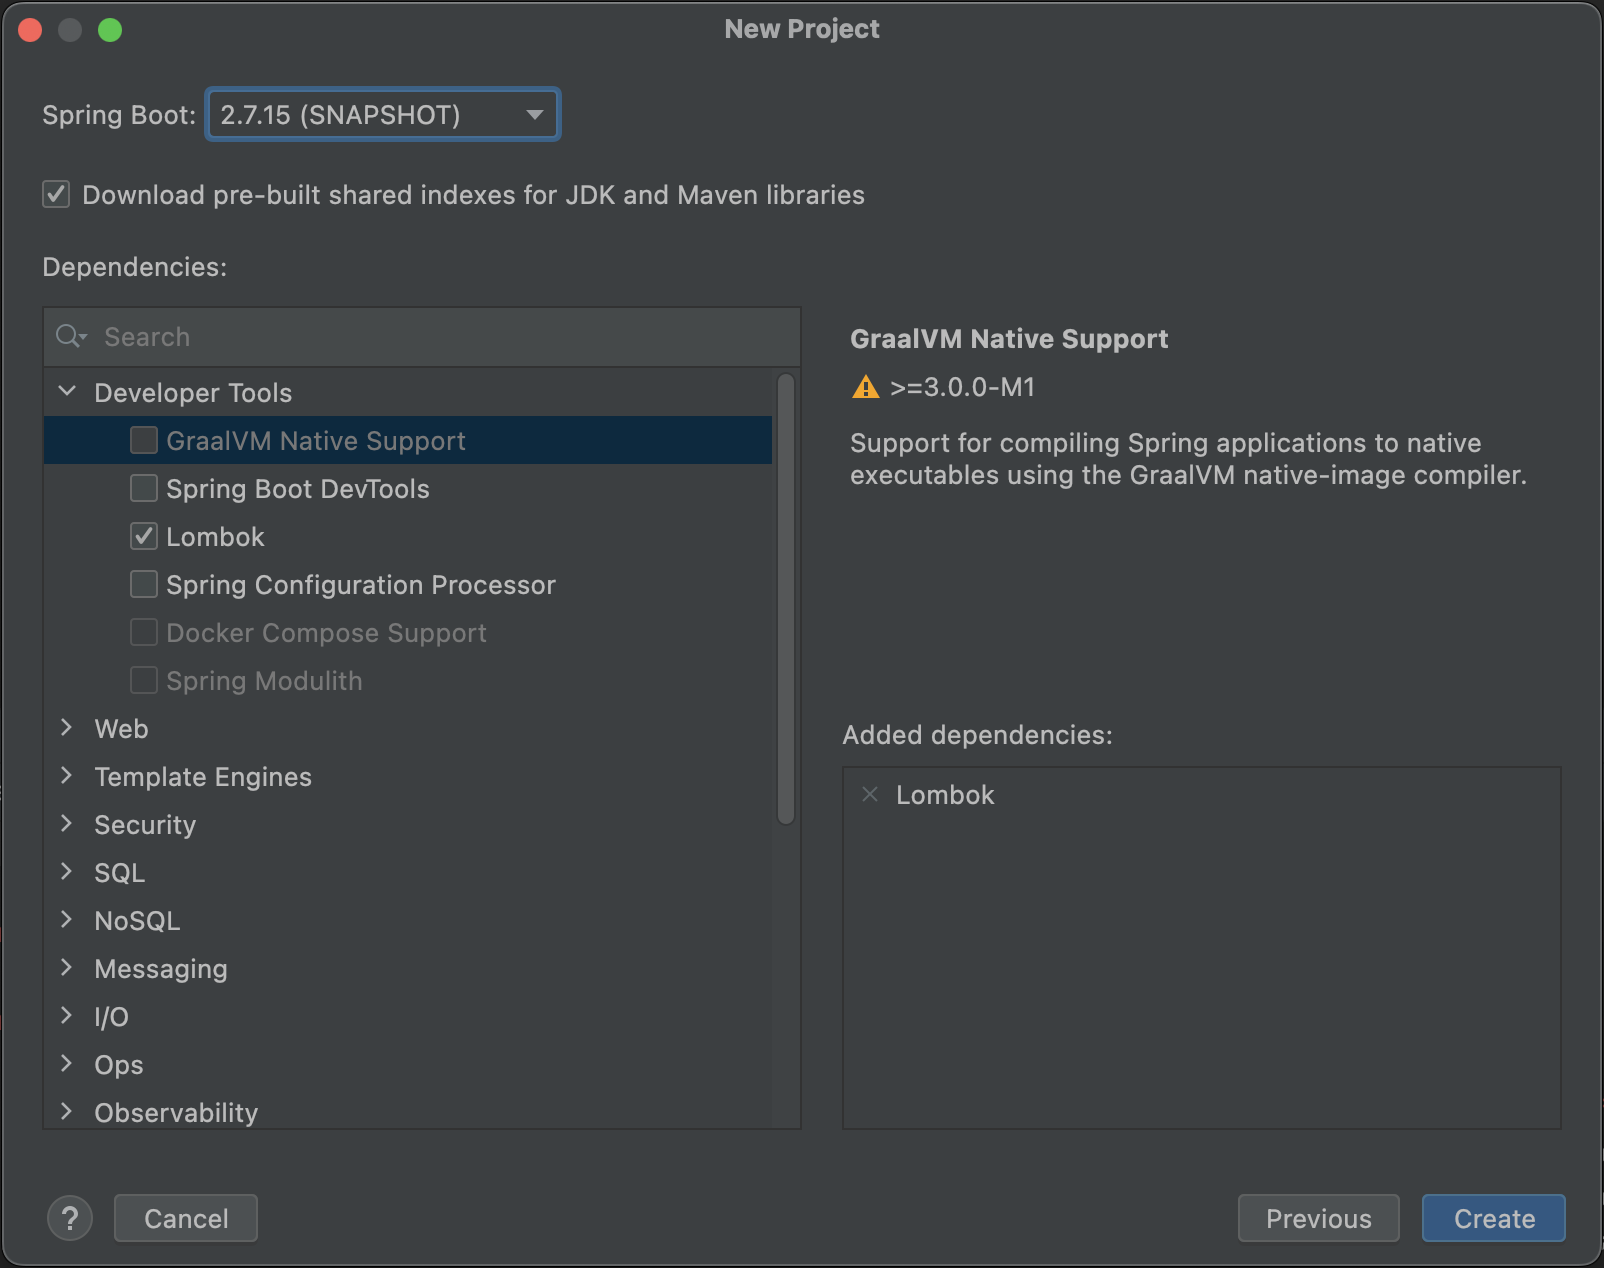The height and width of the screenshot is (1268, 1604).
Task: Expand the Web category
Action: [67, 728]
